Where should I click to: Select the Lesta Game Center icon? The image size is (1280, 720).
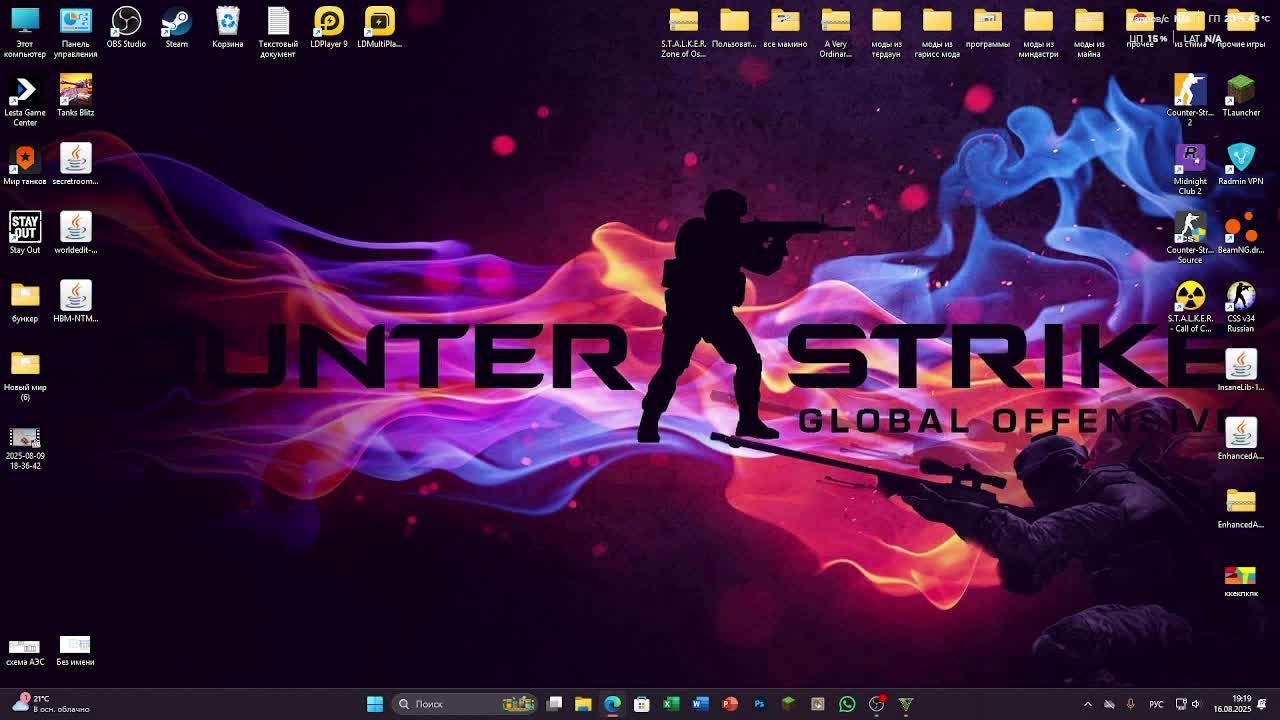tap(25, 100)
